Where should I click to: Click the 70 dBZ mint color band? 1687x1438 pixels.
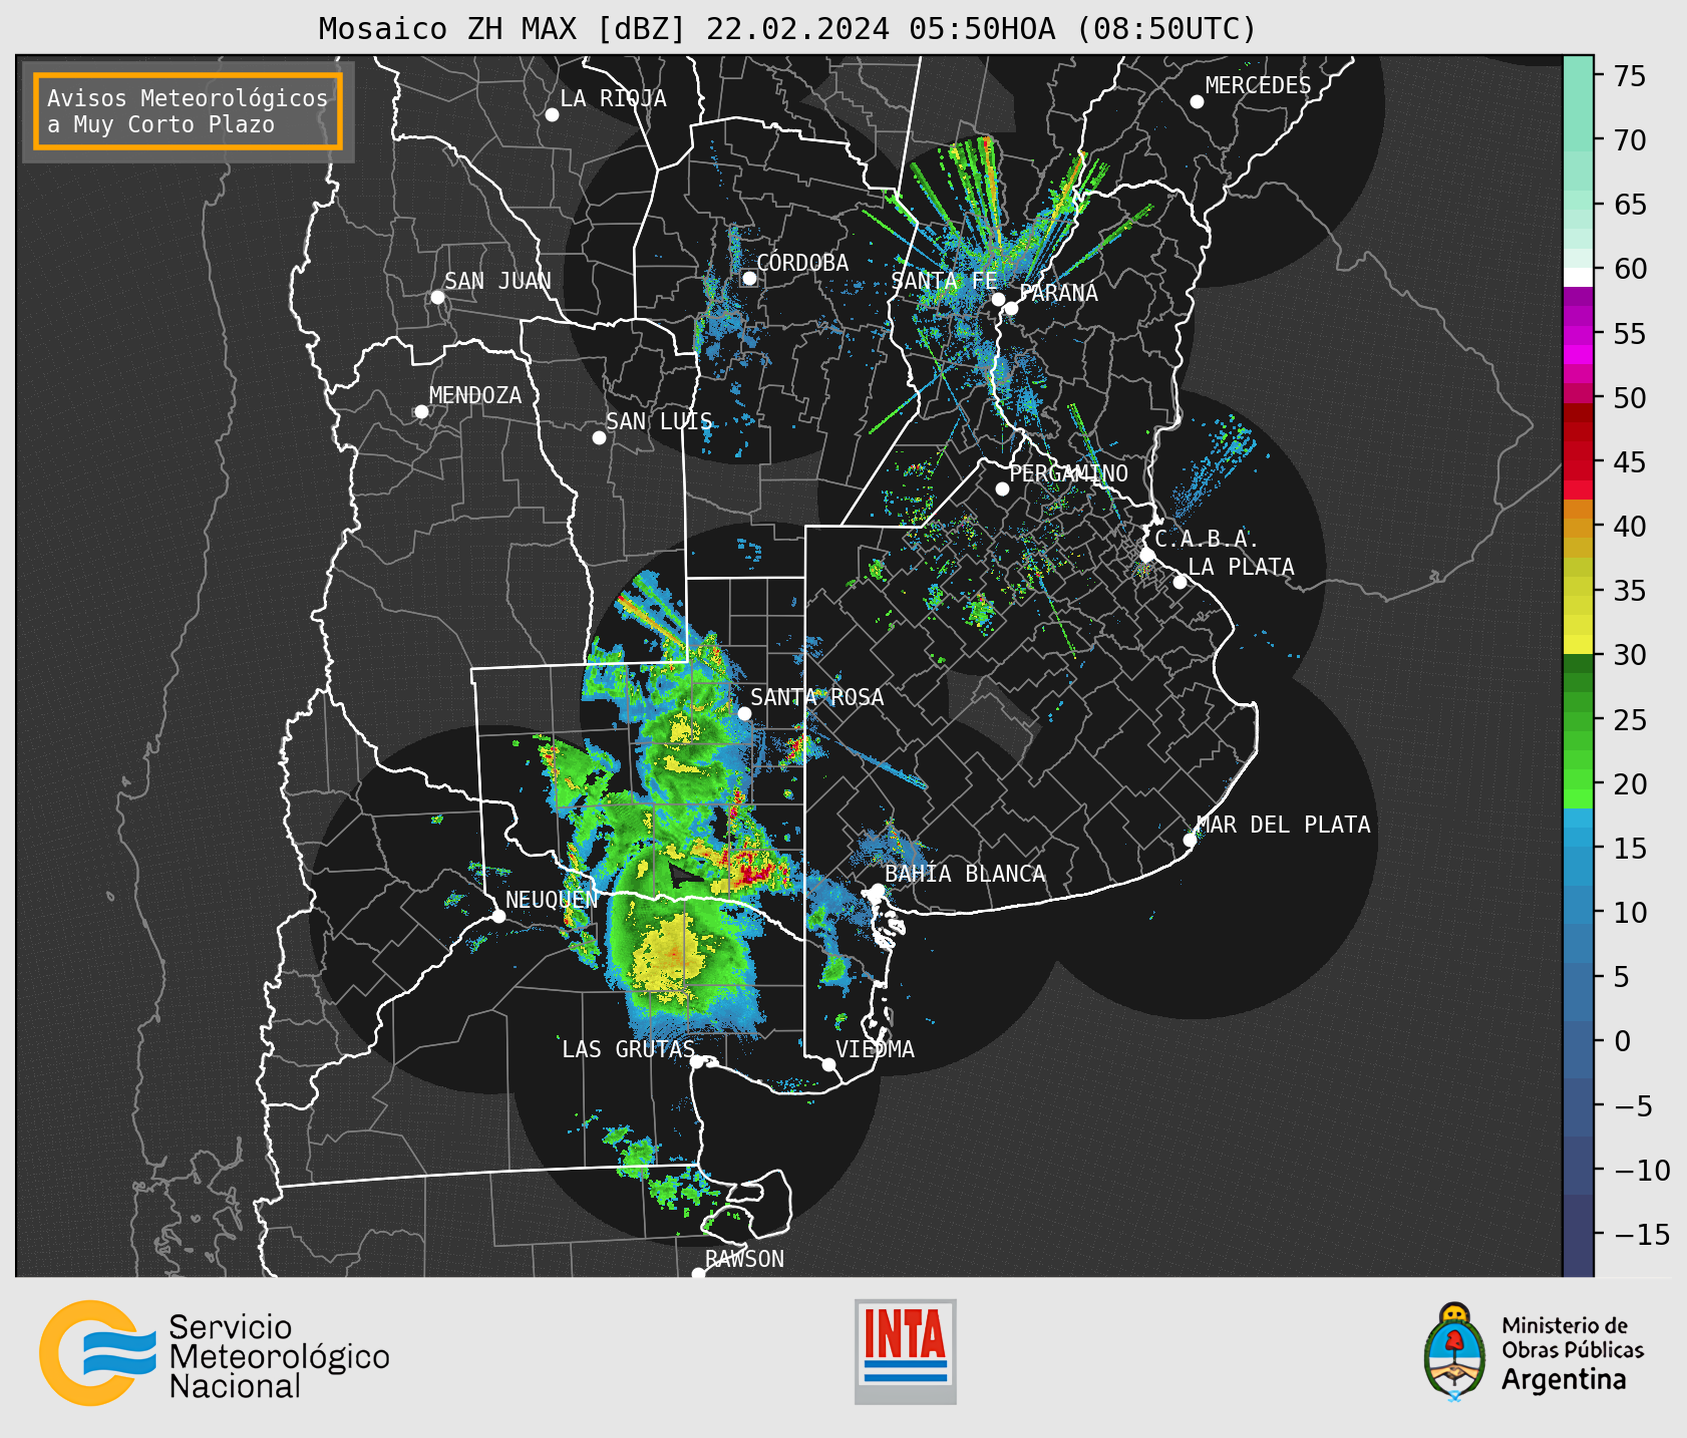click(1578, 140)
